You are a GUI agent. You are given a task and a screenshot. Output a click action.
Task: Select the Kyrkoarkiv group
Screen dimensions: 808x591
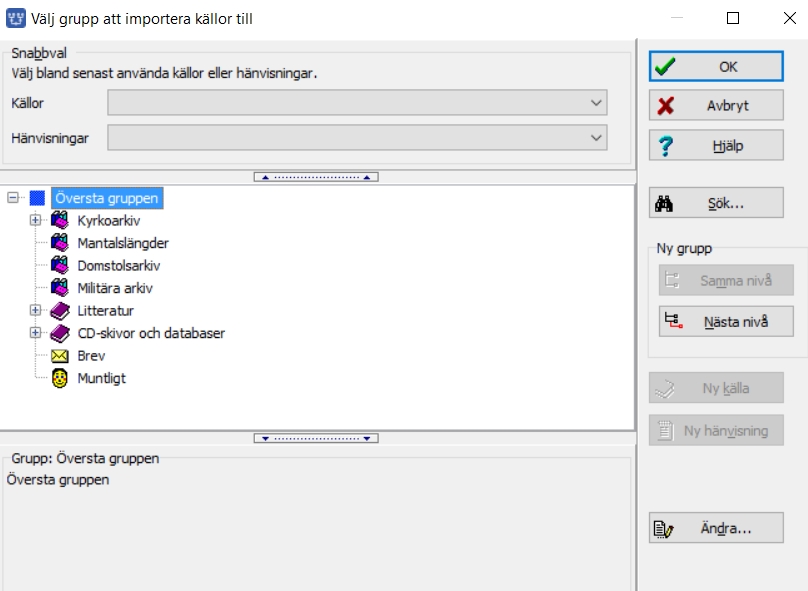tap(109, 221)
